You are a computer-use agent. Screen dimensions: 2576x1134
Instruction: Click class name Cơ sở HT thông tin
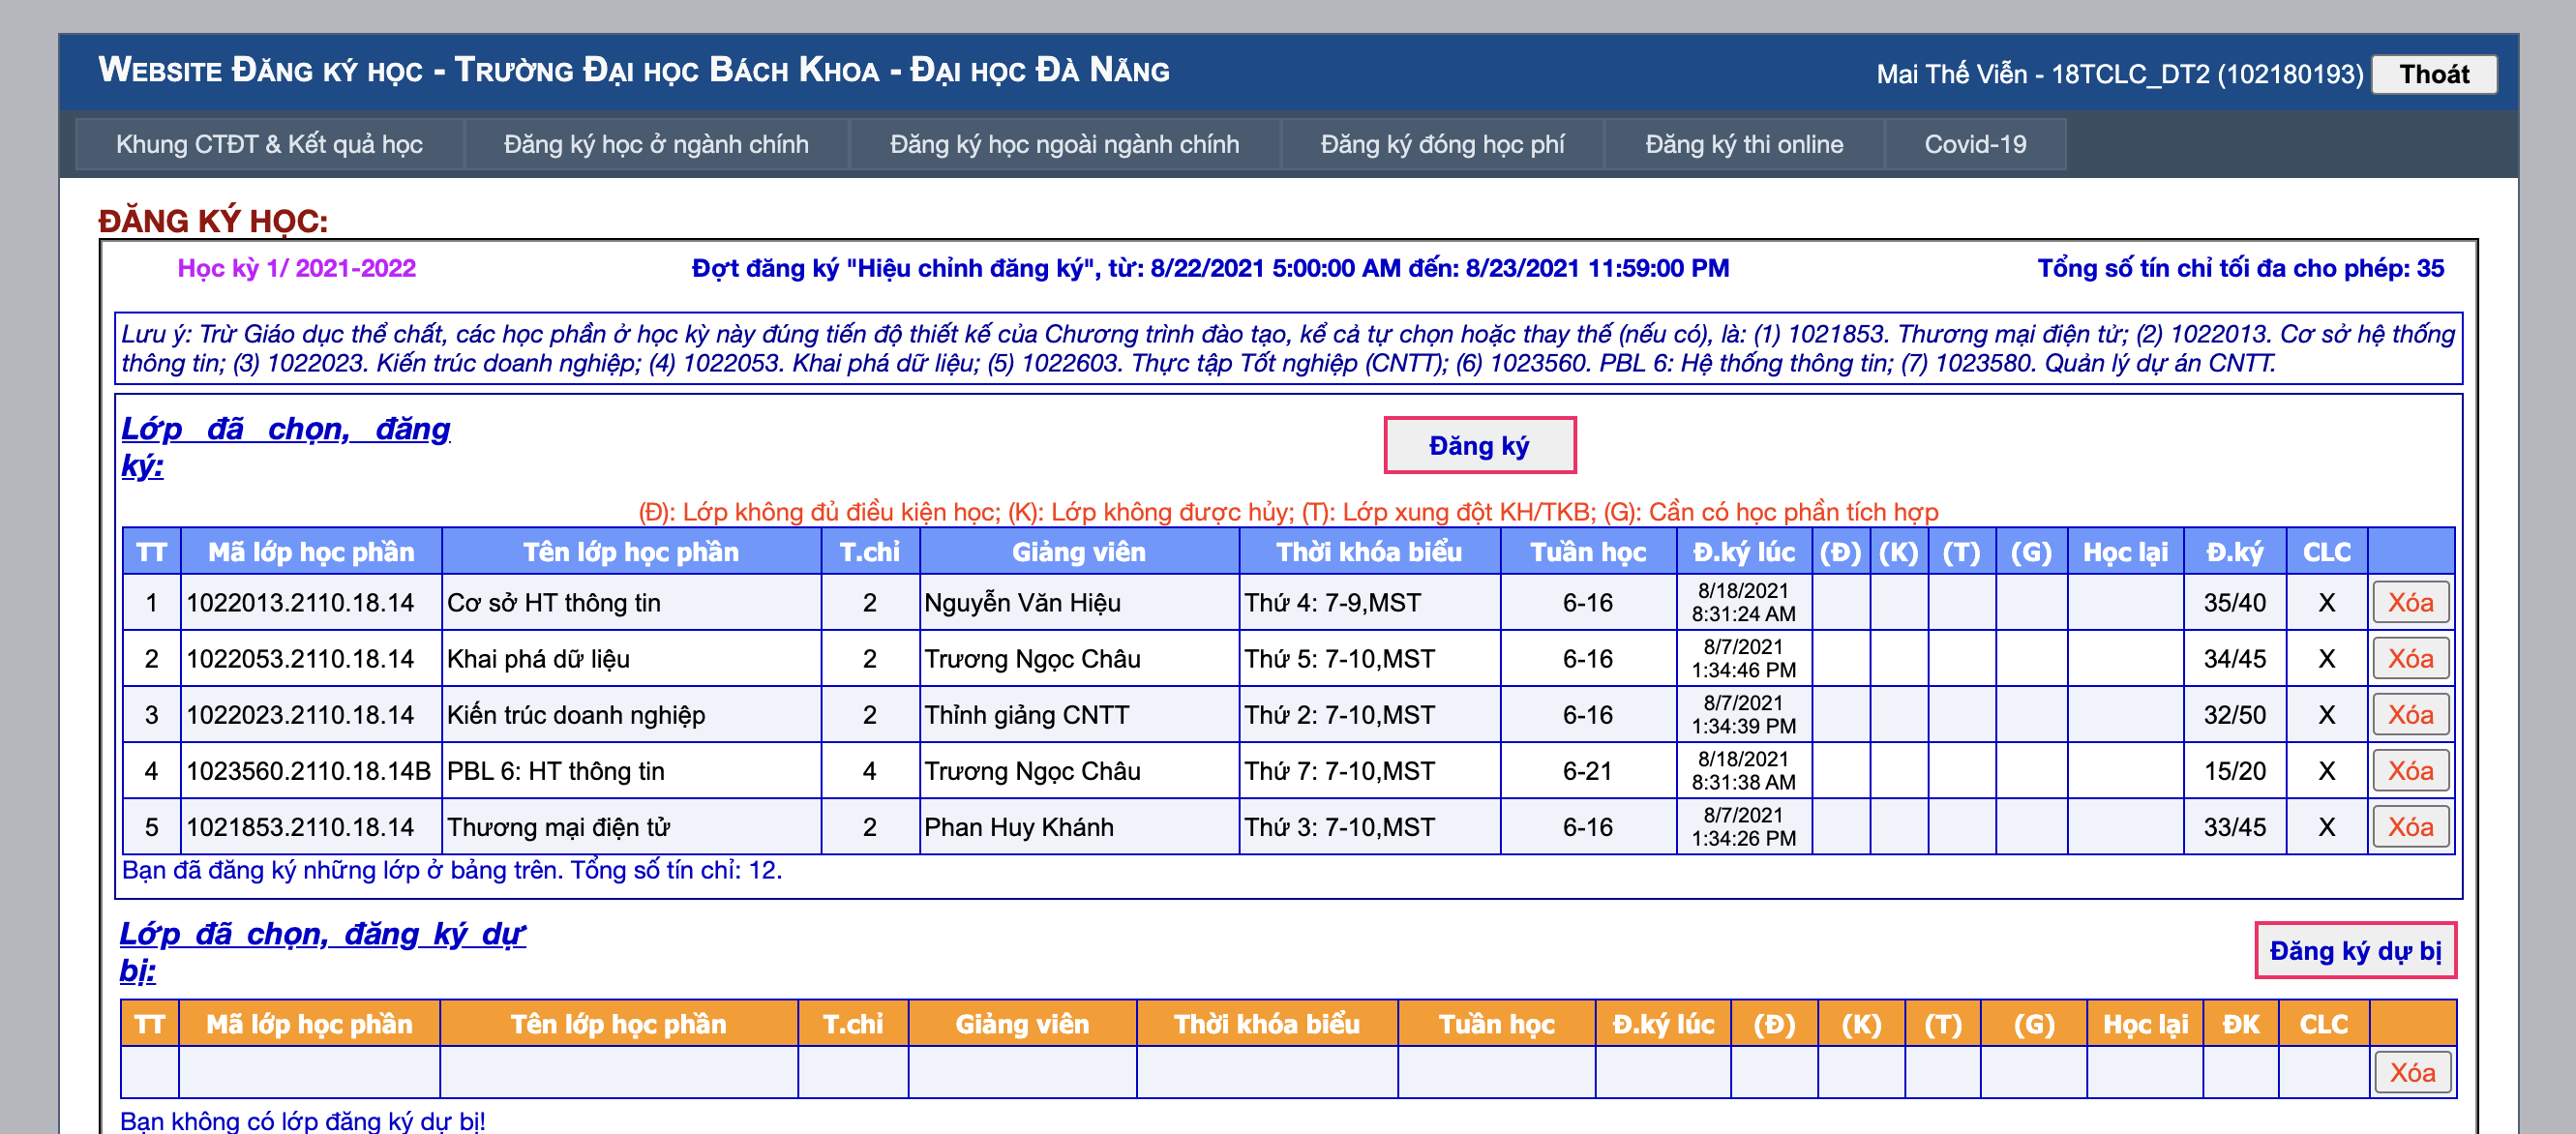click(x=553, y=603)
